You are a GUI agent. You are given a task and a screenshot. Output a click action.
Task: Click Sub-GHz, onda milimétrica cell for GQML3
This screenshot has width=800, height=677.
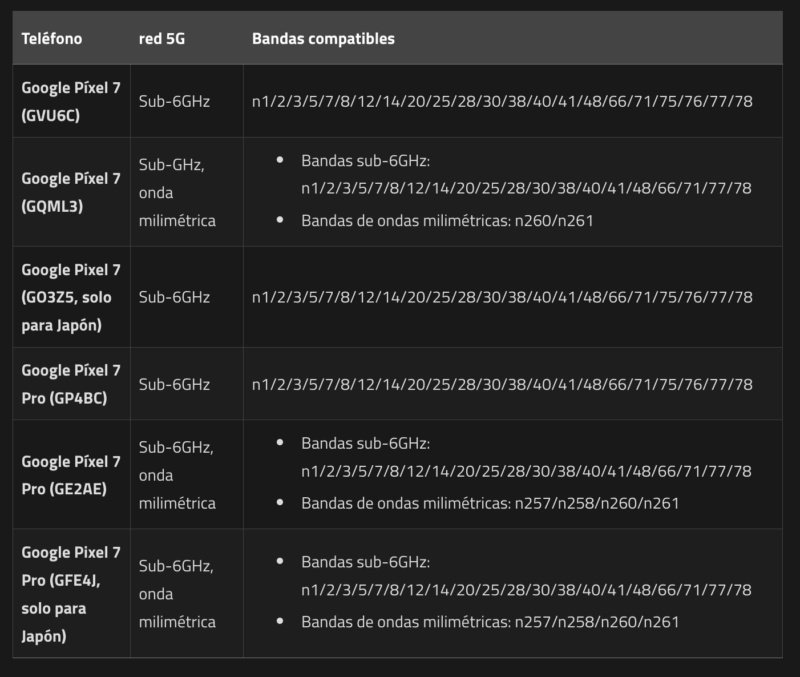177,192
